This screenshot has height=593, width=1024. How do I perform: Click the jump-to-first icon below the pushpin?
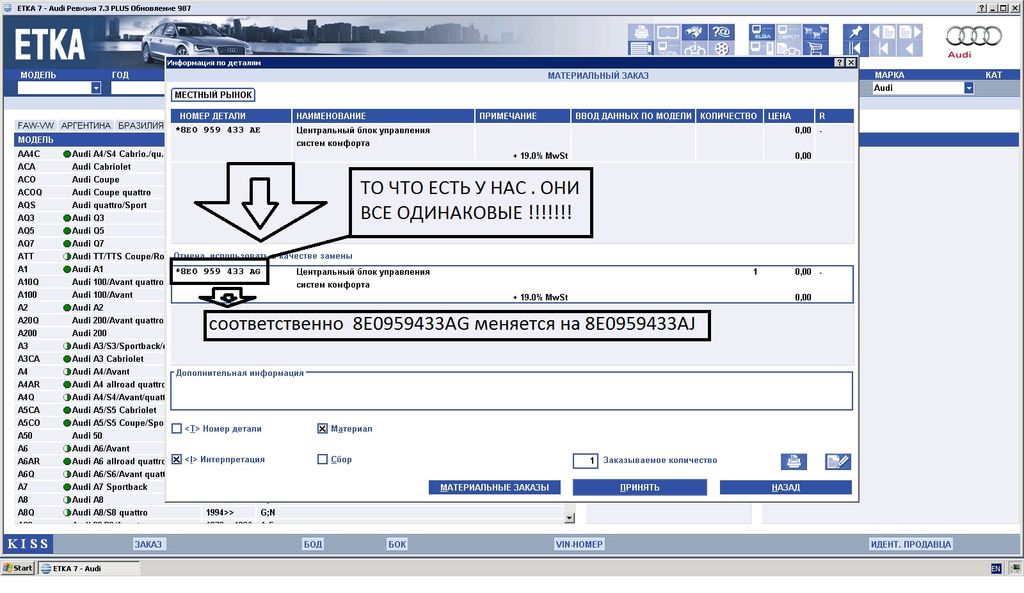[856, 48]
